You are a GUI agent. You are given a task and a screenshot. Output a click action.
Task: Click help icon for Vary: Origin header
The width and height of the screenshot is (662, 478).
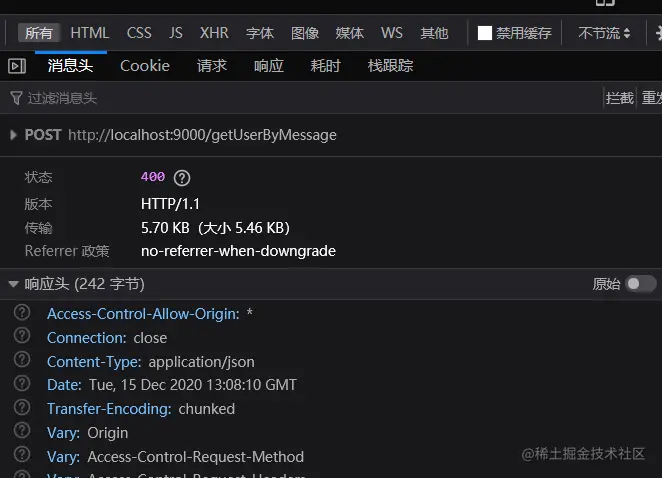click(22, 431)
